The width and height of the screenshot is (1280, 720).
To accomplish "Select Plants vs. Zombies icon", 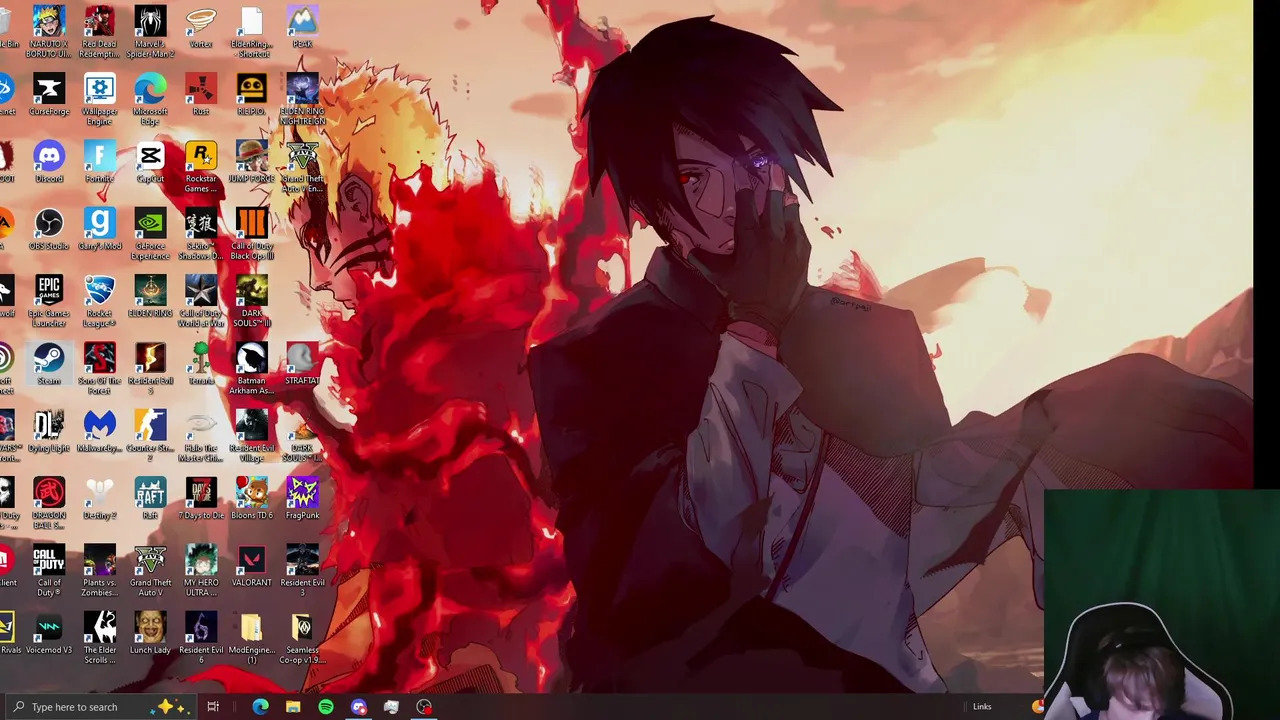I will point(99,570).
